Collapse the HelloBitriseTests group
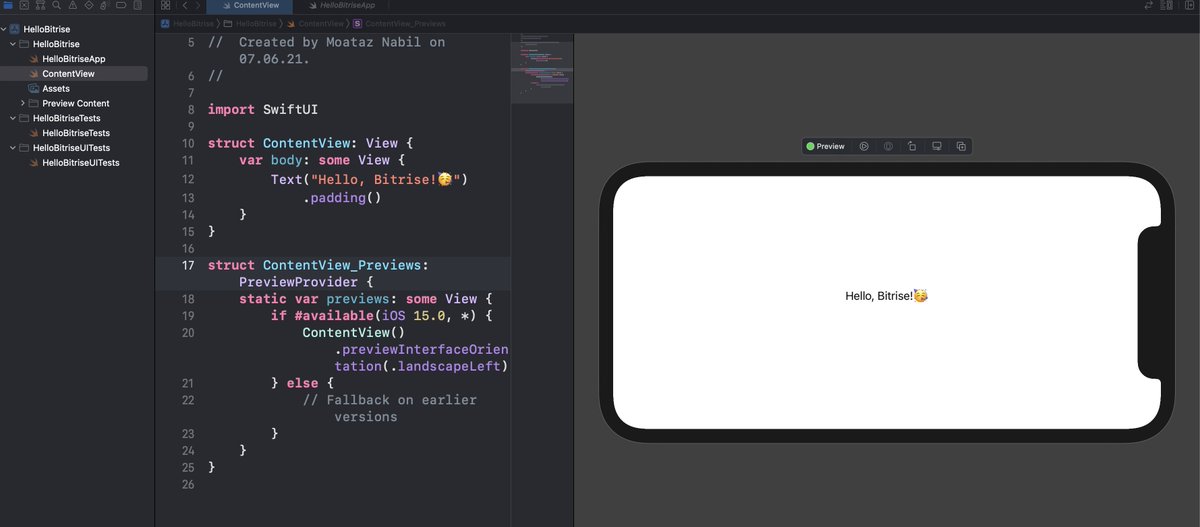 point(13,118)
